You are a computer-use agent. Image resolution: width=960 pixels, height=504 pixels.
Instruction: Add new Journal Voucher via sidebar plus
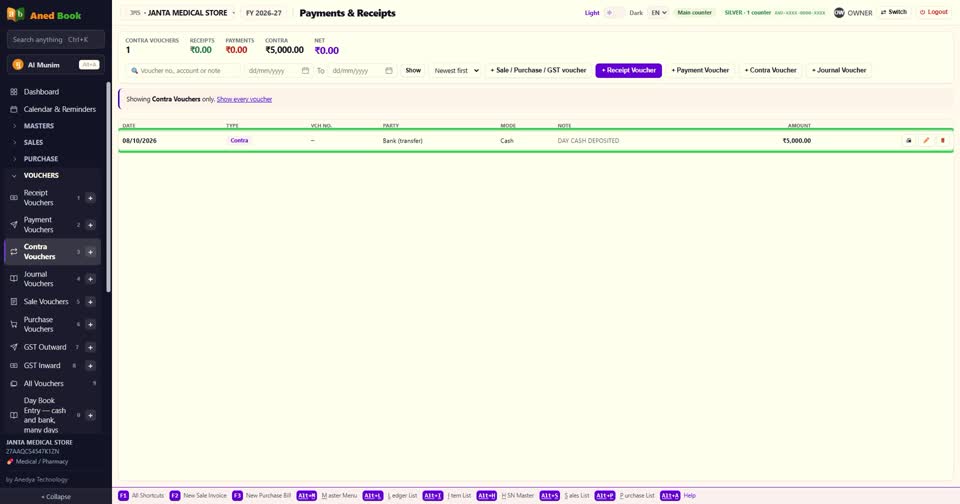[90, 279]
